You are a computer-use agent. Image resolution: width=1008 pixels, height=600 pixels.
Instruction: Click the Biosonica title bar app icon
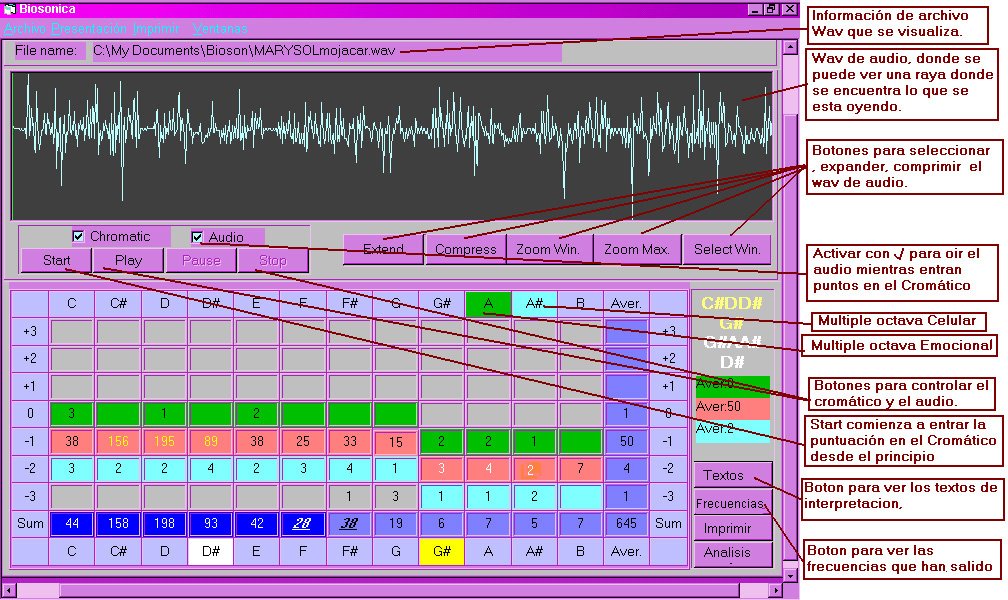coord(10,9)
